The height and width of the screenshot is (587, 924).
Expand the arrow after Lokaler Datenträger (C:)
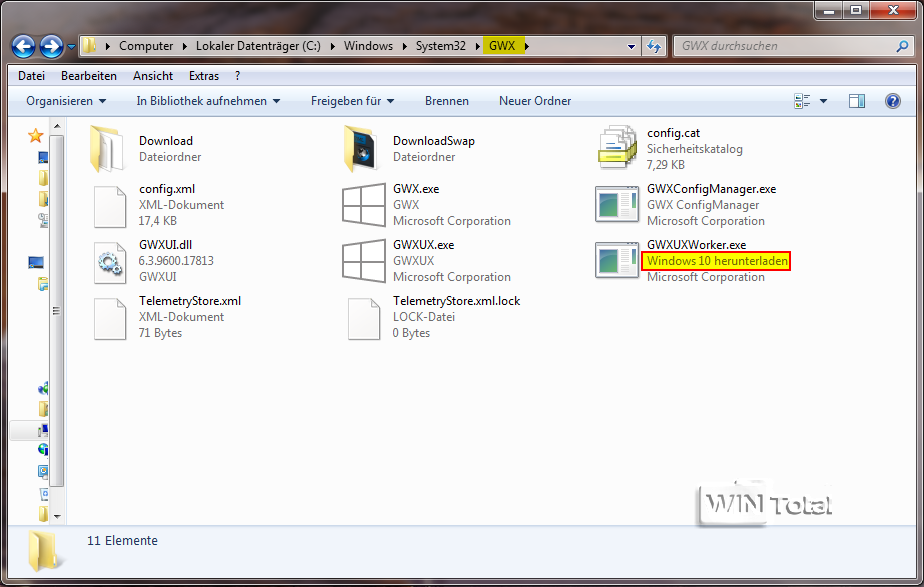[332, 46]
